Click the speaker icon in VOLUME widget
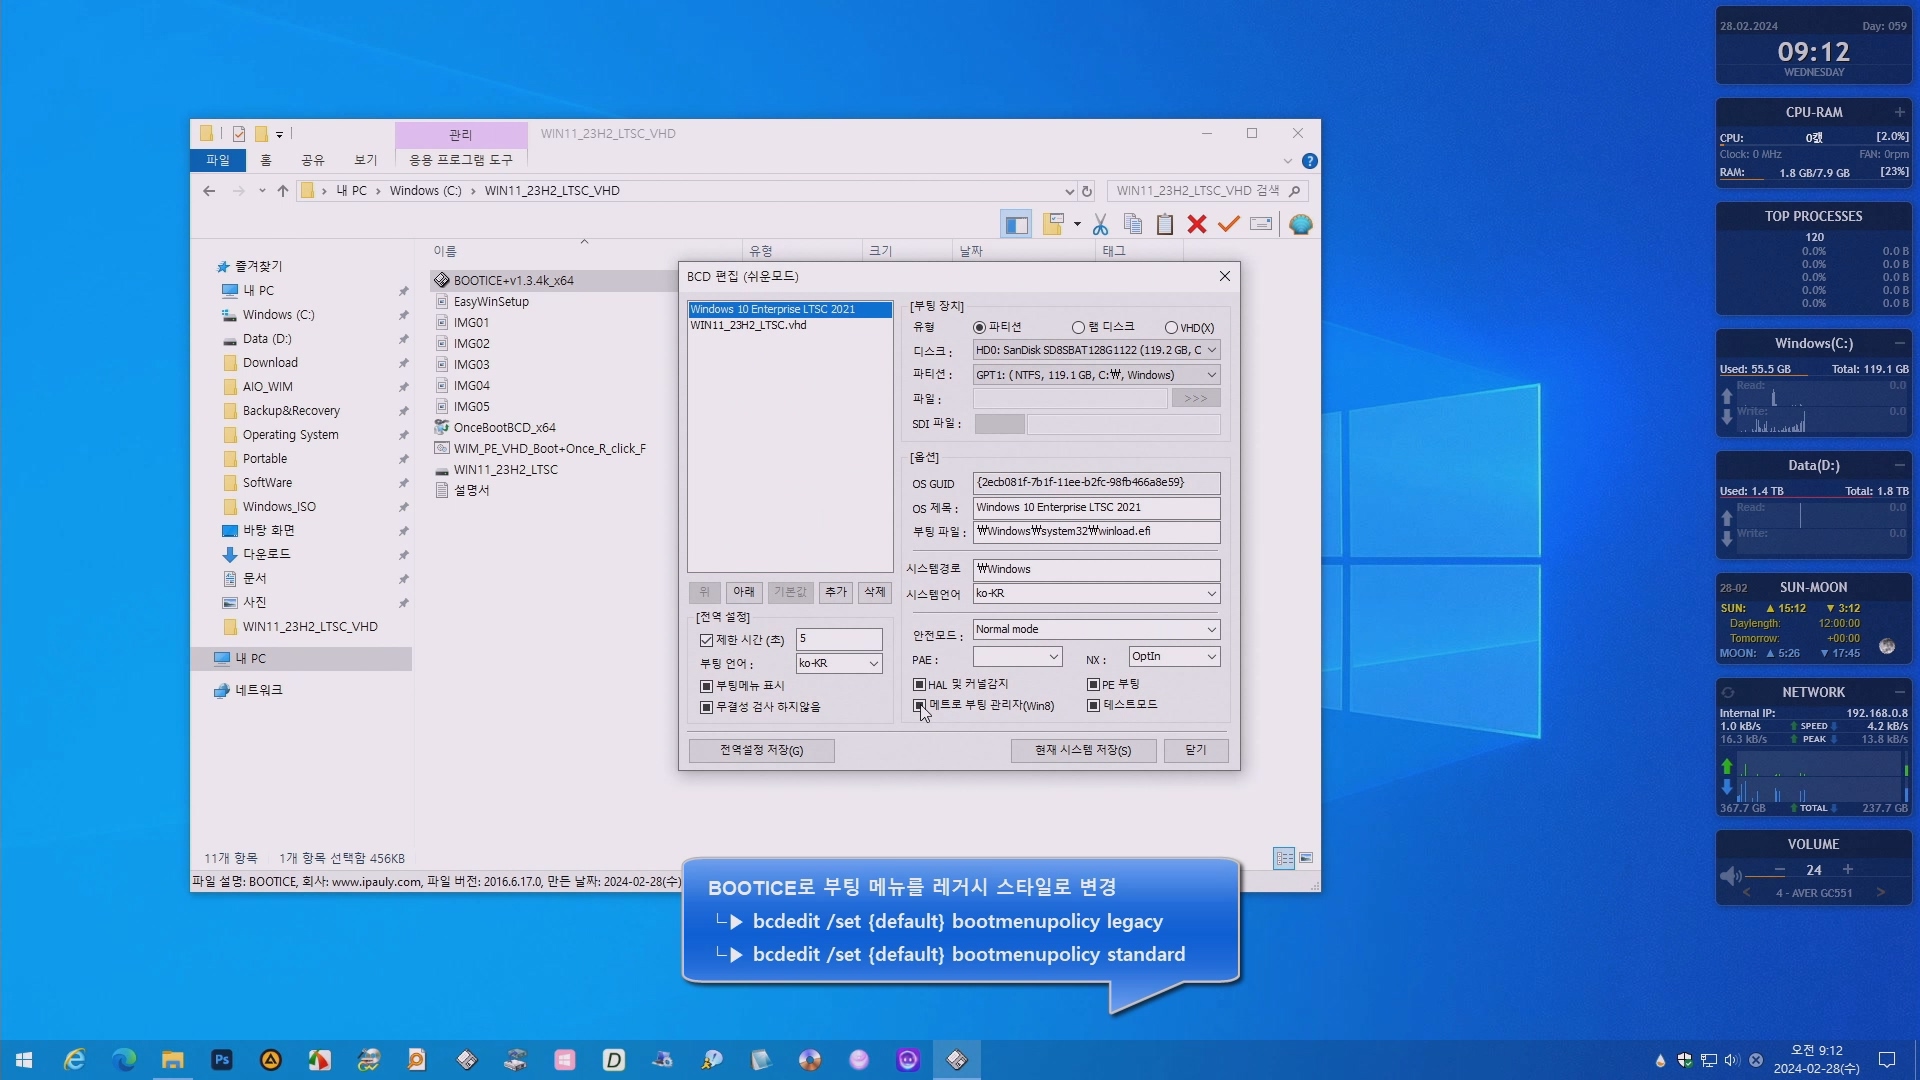1920x1080 pixels. [x=1731, y=876]
